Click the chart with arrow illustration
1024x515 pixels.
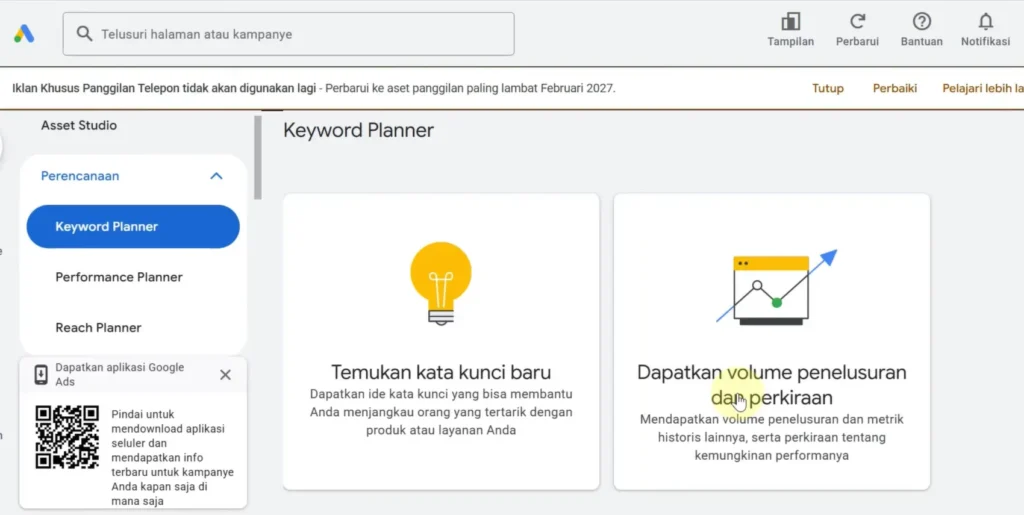[x=776, y=287]
